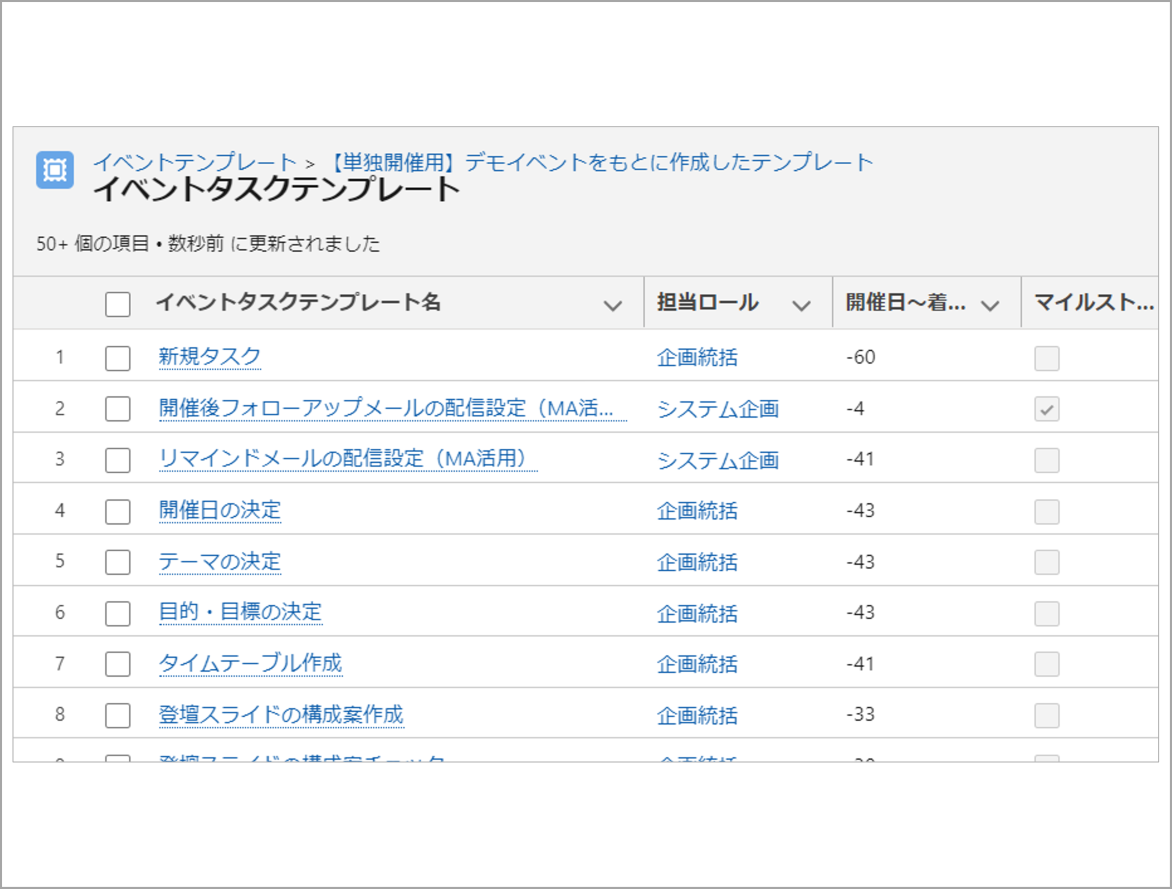Screen dimensions: 1172x889
Task: Click the 目的・目標の決定 task link
Action: (x=240, y=612)
